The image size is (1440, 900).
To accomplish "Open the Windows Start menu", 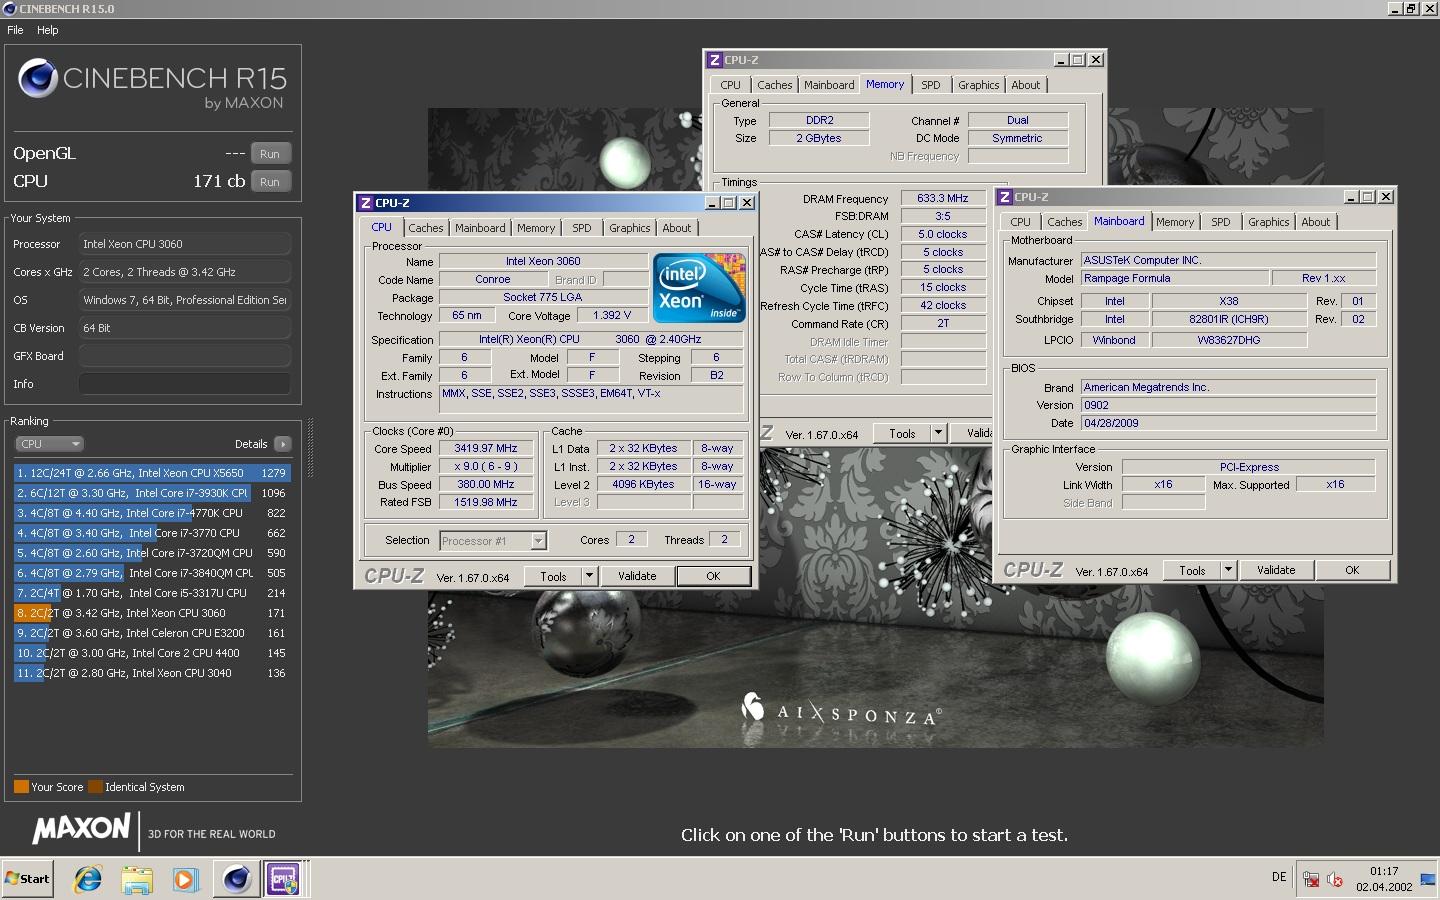I will click(27, 879).
